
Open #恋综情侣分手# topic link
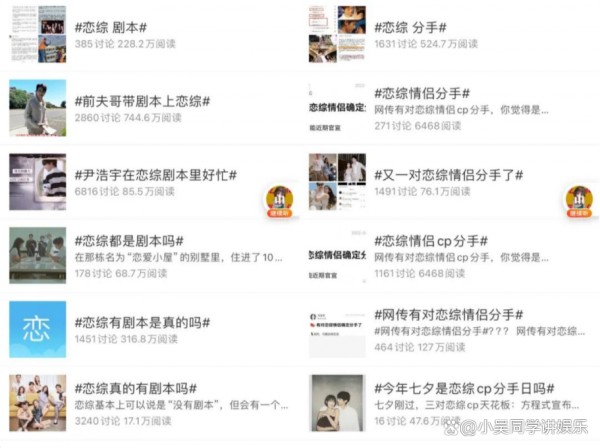tap(422, 93)
